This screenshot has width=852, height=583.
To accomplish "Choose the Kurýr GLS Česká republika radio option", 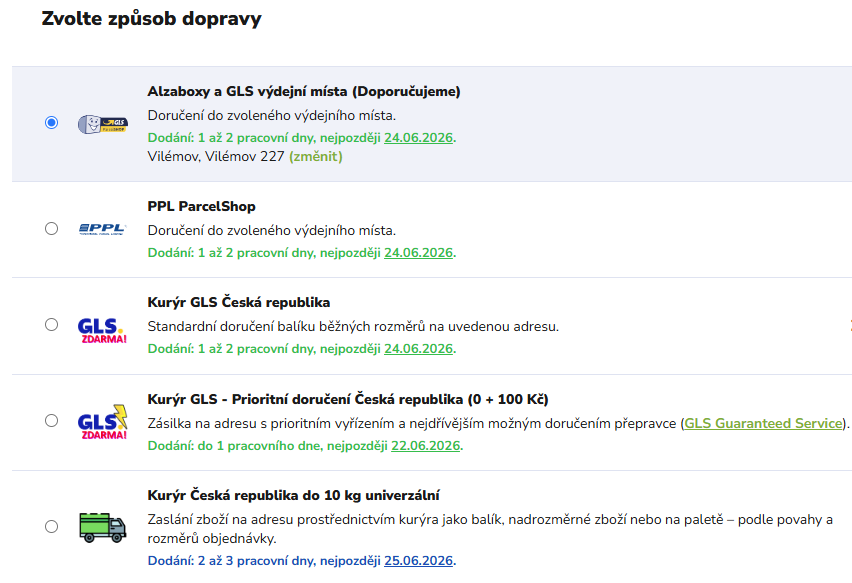I will (x=52, y=324).
